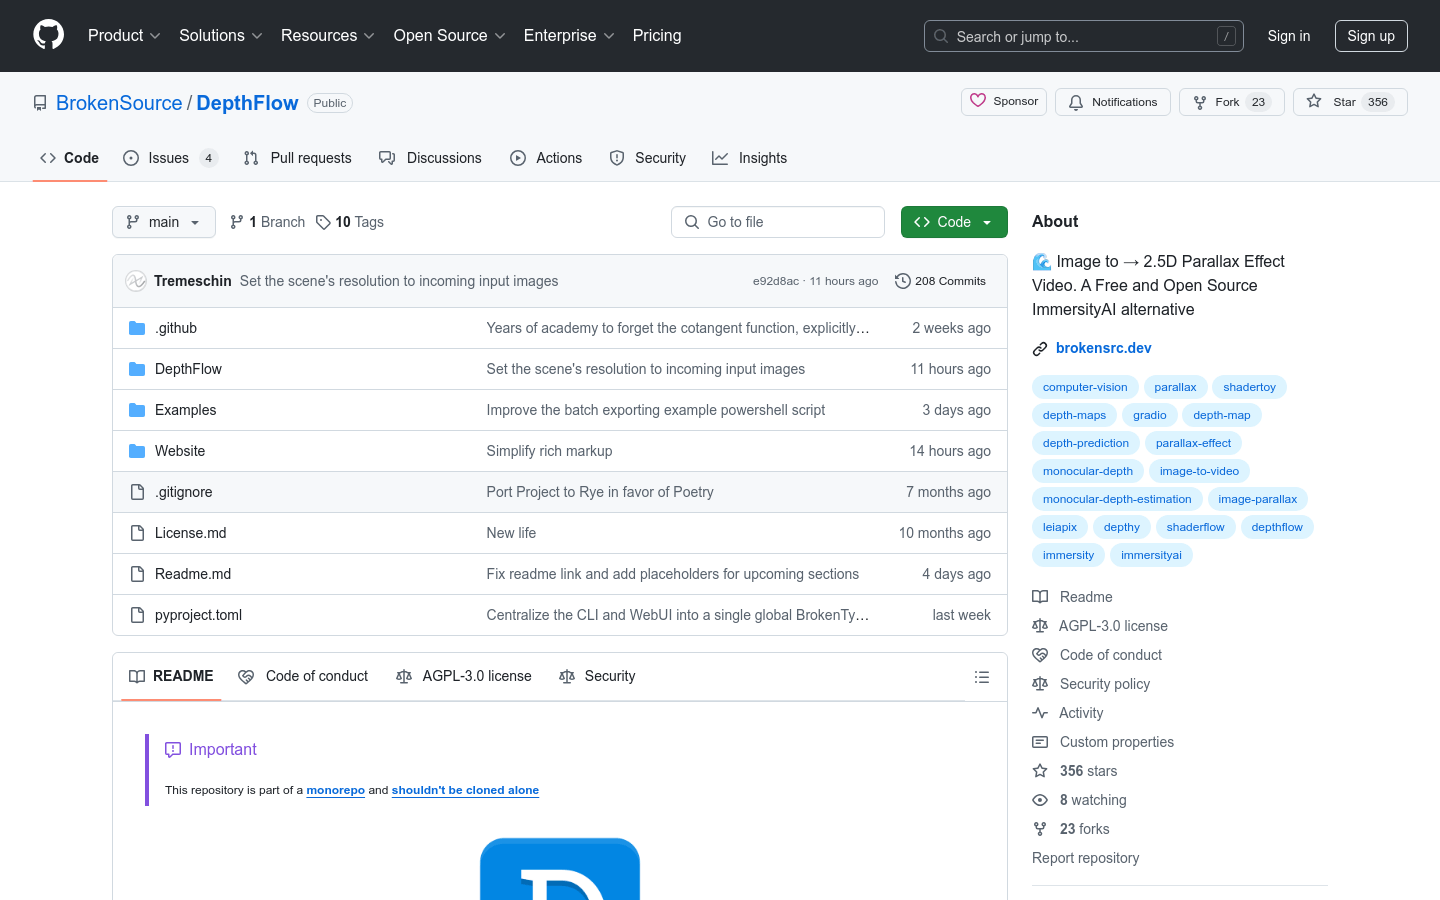Open the monorepo link in README
Image resolution: width=1440 pixels, height=900 pixels.
336,790
